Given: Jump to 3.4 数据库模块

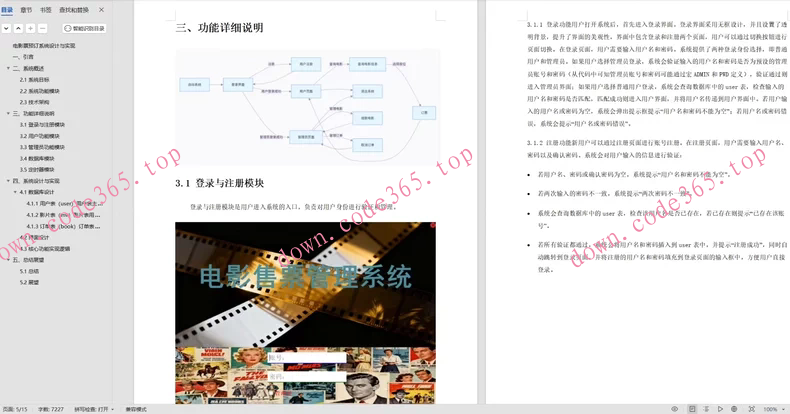Looking at the screenshot, I should 37,158.
